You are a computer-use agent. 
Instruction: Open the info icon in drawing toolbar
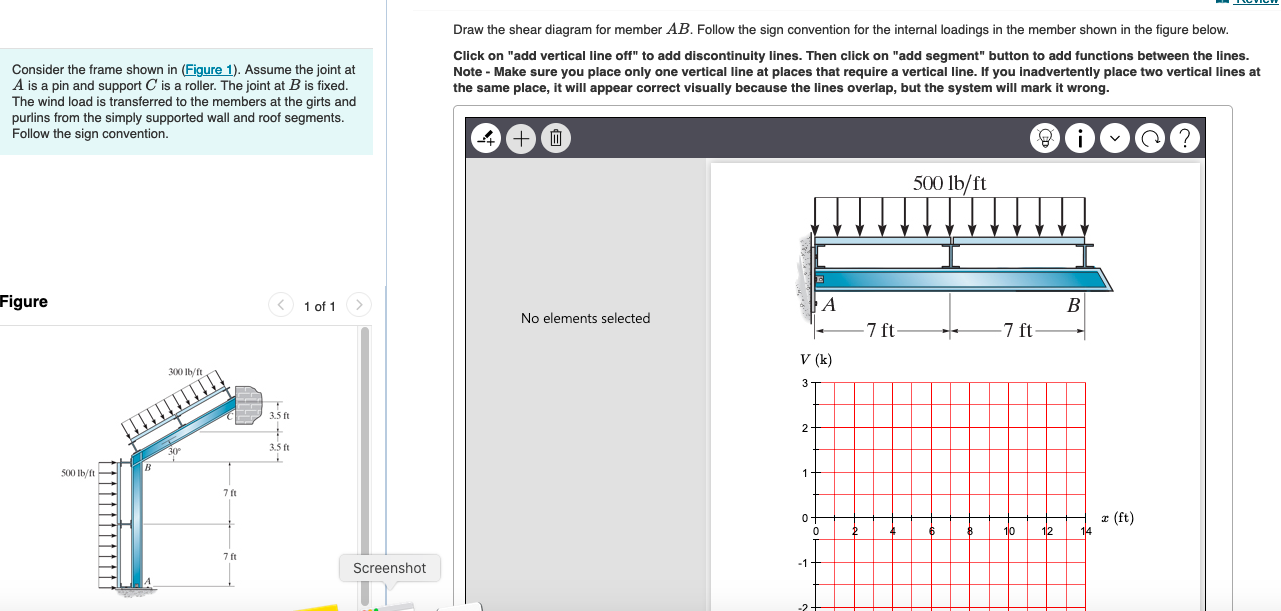(1081, 138)
